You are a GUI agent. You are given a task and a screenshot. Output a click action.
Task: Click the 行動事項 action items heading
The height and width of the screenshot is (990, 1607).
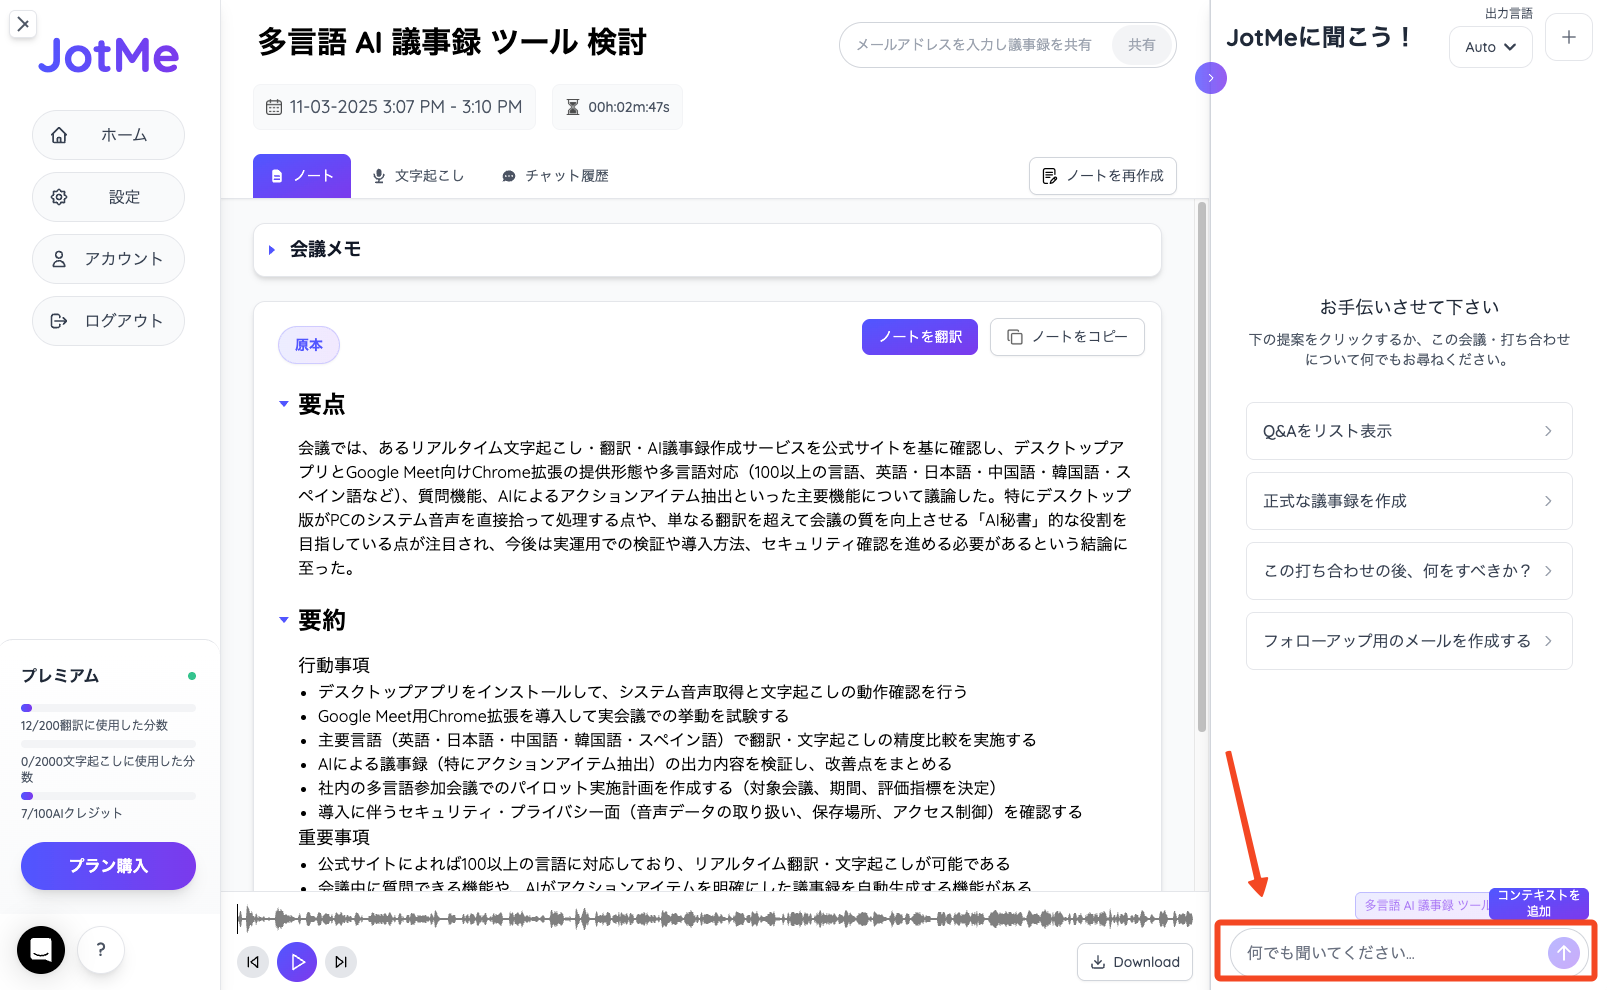tap(334, 665)
